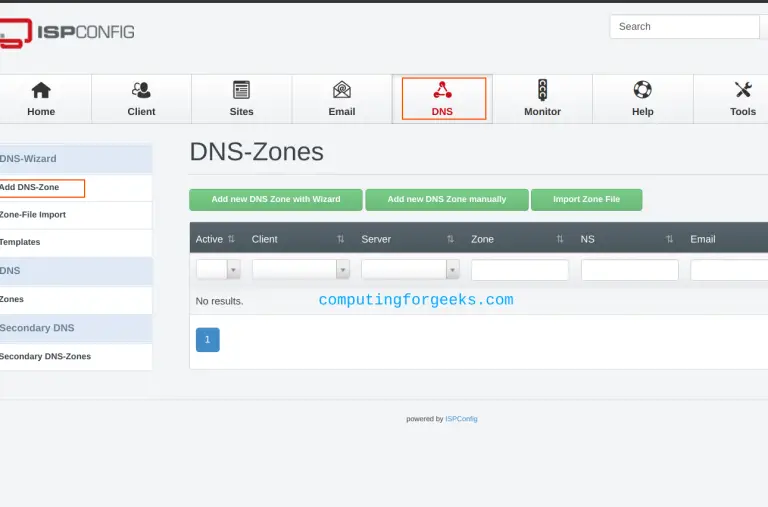The width and height of the screenshot is (768, 507).
Task: Open the Email envelope icon
Action: pos(342,90)
